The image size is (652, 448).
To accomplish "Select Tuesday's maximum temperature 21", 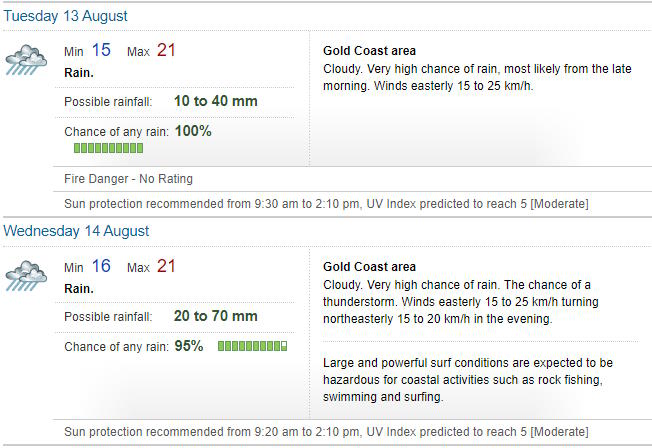I will point(166,50).
